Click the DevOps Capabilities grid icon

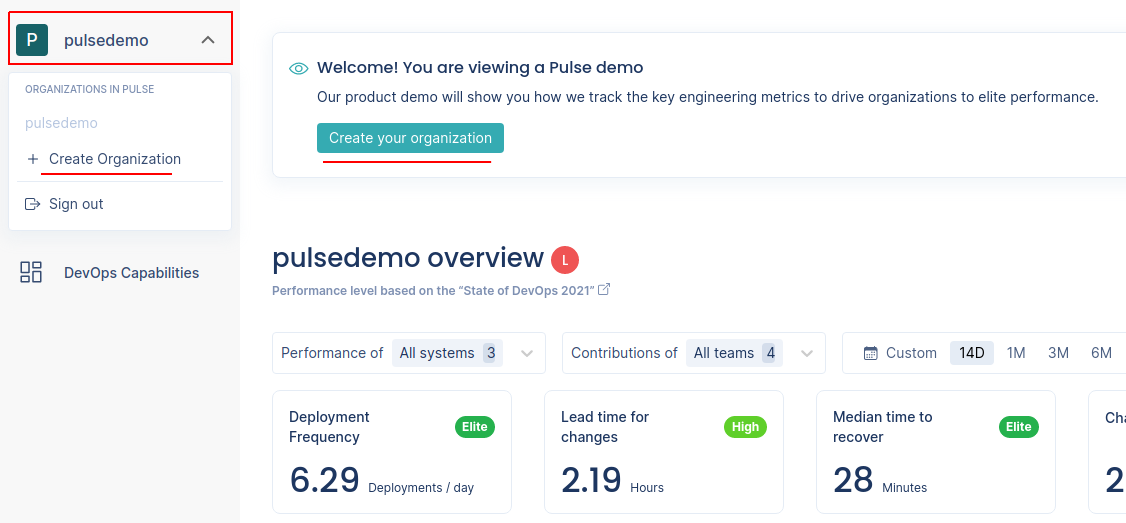(x=31, y=272)
